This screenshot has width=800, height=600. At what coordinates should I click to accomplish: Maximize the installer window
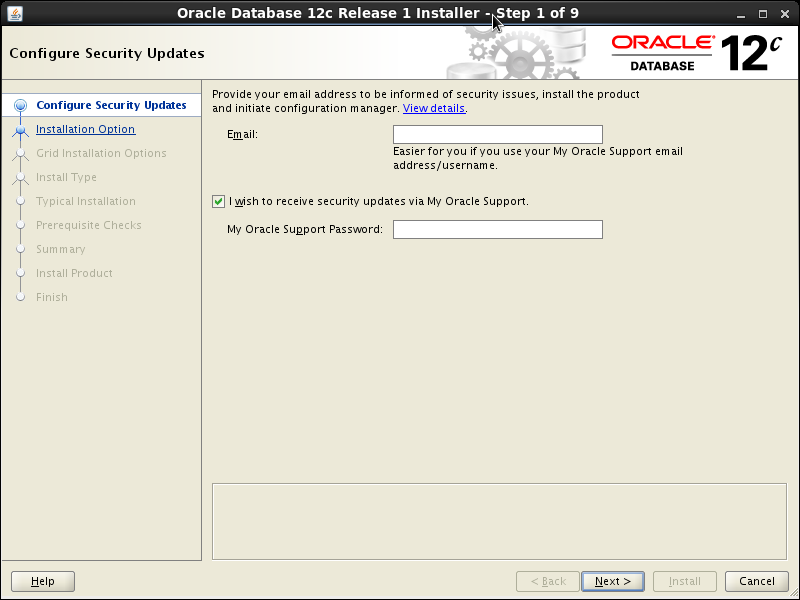(763, 14)
